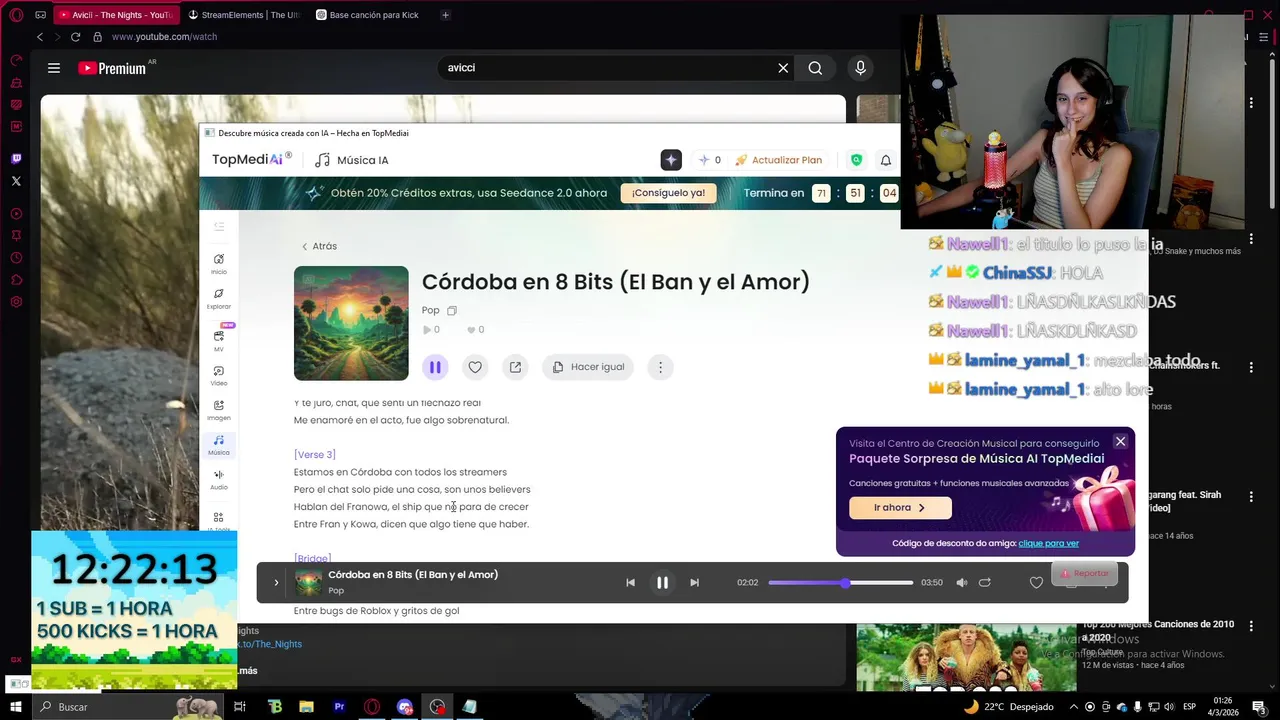
Task: Click the green shield icon
Action: click(856, 160)
